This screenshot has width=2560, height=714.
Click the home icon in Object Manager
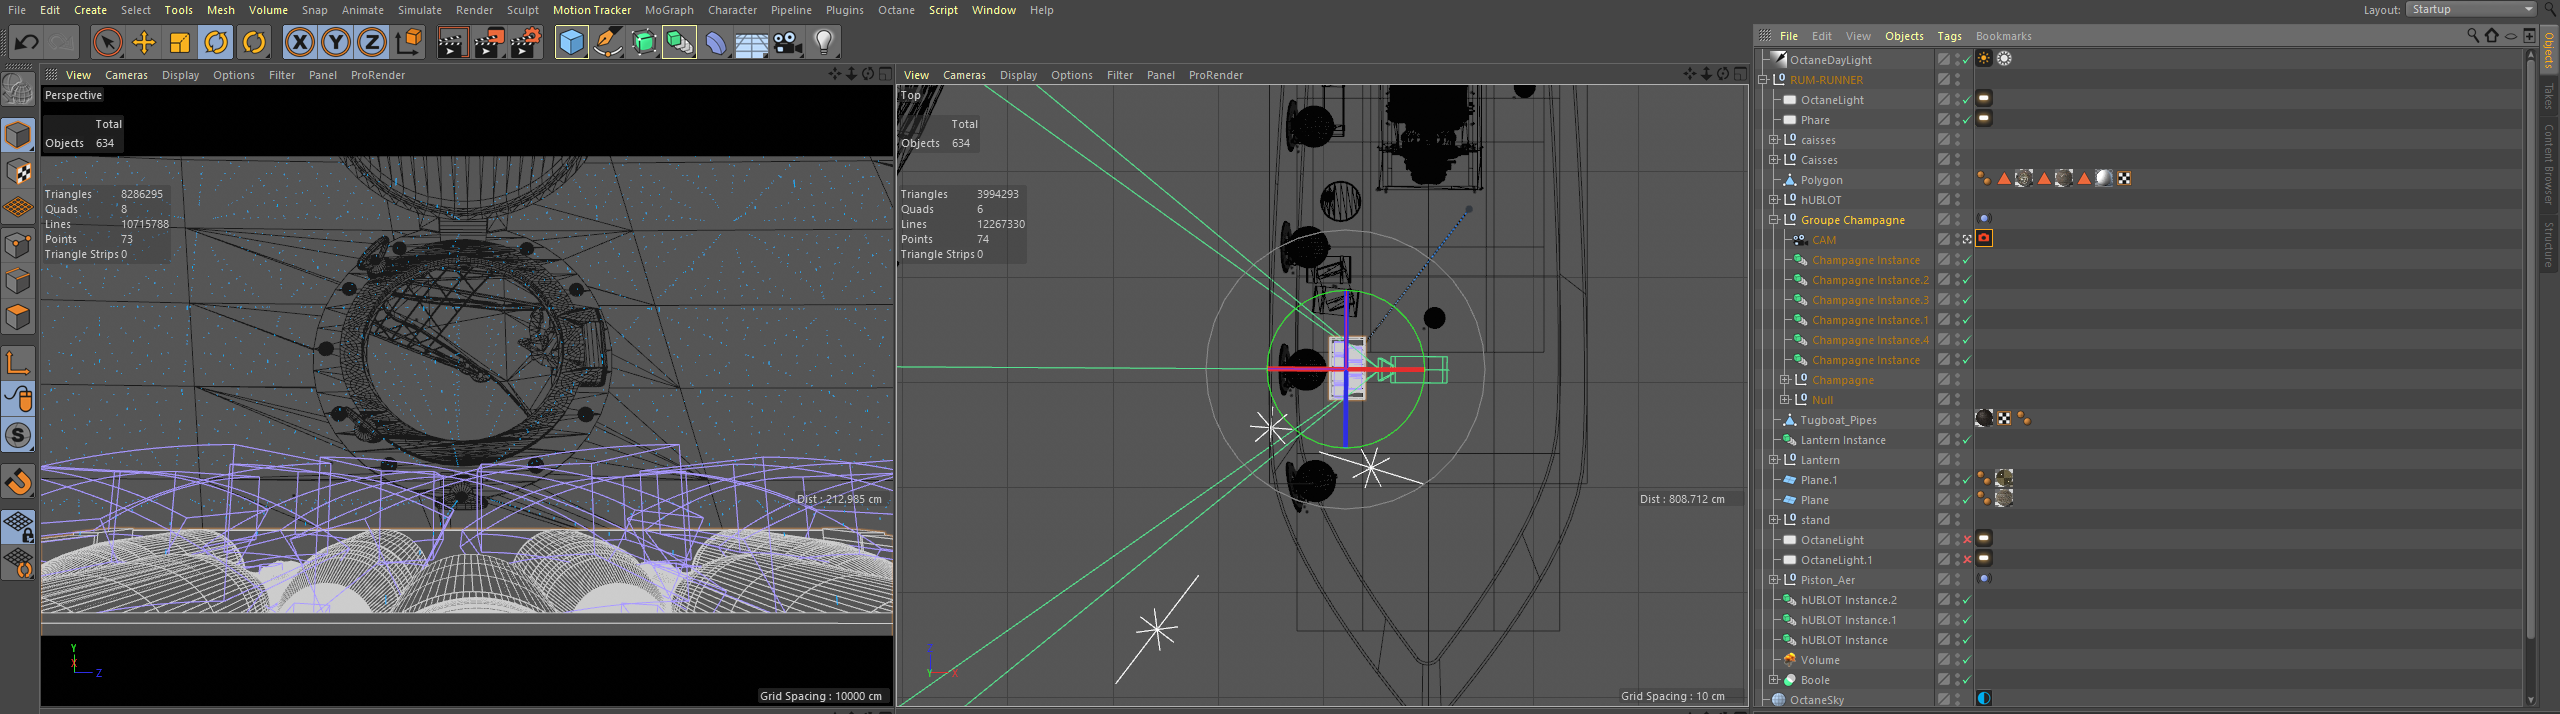tap(2492, 35)
